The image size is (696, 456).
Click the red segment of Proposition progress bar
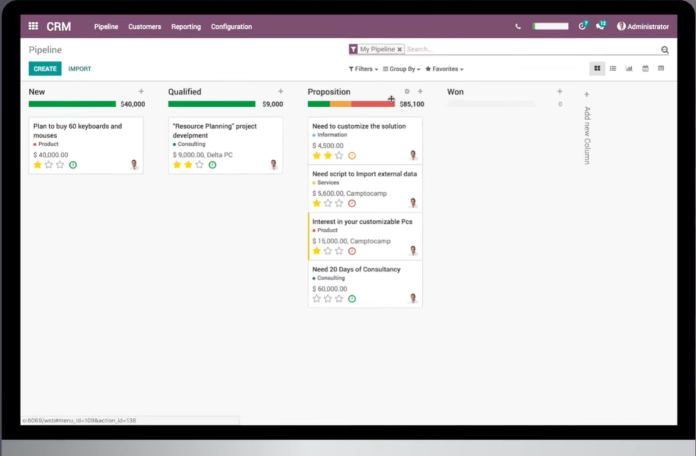[x=372, y=103]
